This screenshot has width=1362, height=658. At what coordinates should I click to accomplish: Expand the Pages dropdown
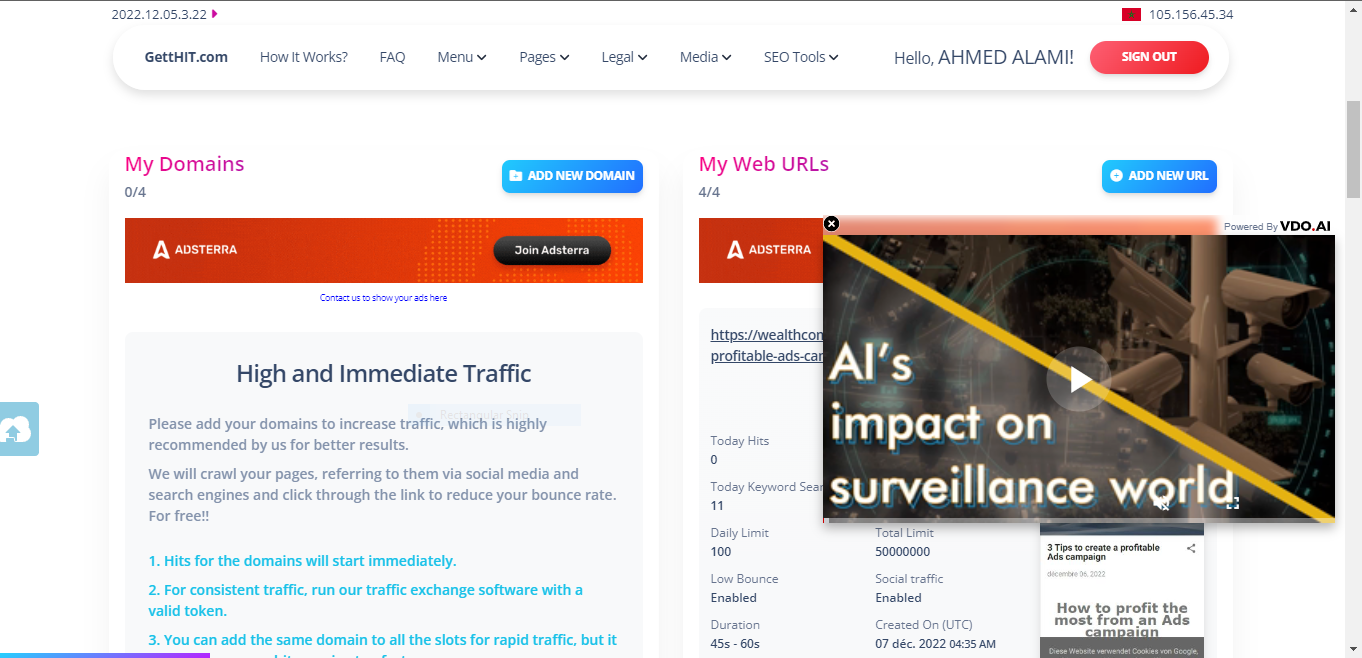544,57
